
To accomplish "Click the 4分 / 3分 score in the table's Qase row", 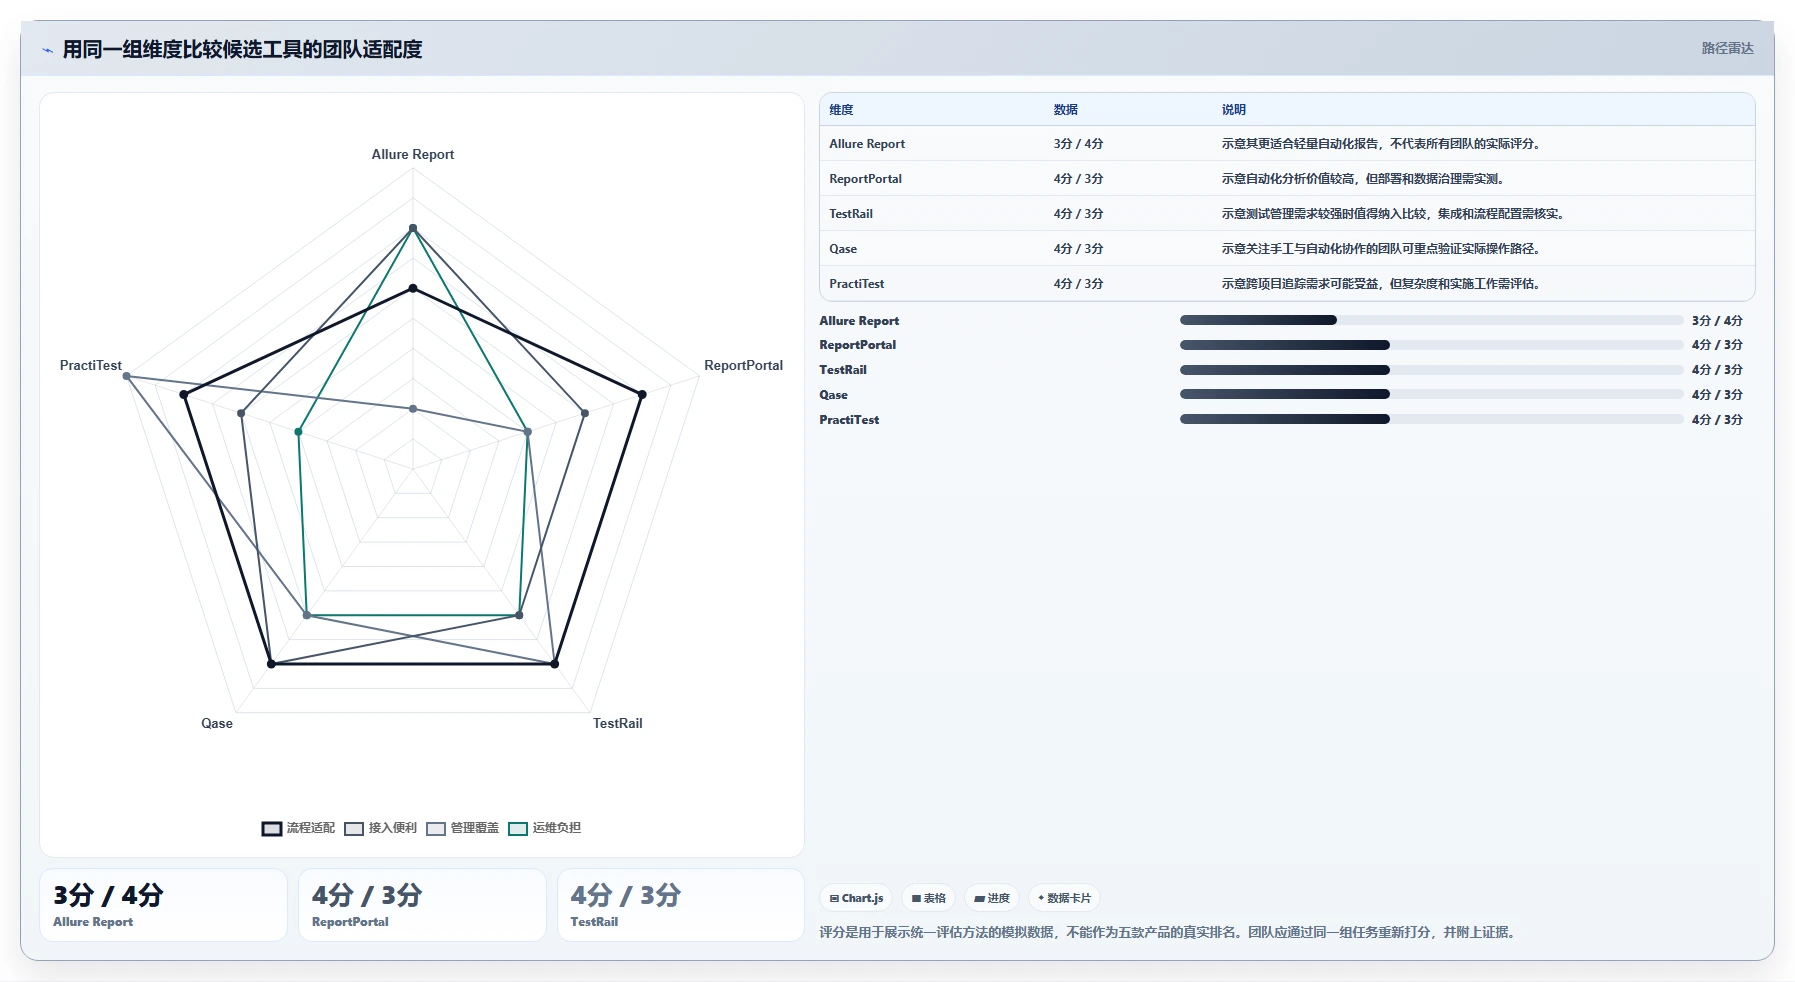I will [x=1078, y=249].
